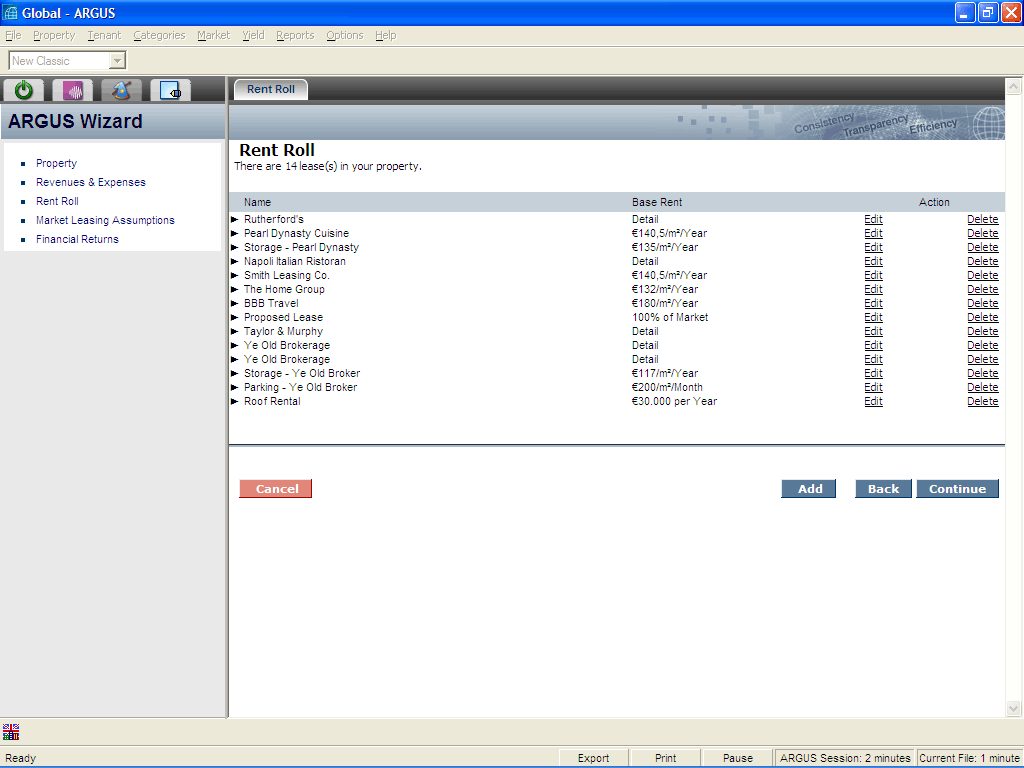The height and width of the screenshot is (768, 1024).
Task: Expand the Roof Rental row arrow
Action: (234, 402)
